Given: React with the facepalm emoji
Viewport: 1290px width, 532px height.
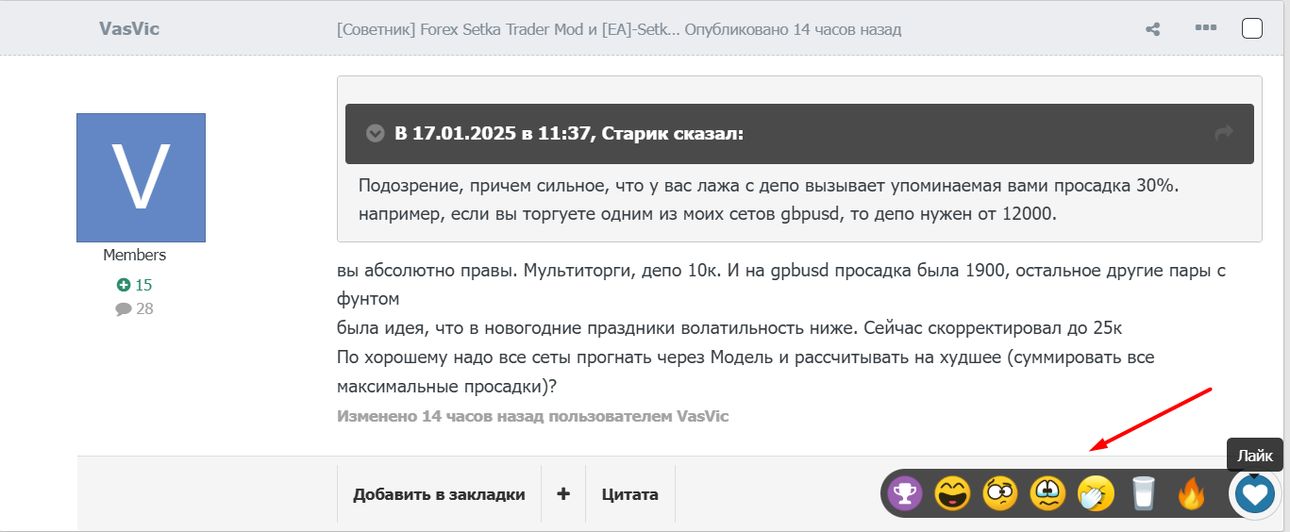Looking at the screenshot, I should (x=1095, y=492).
